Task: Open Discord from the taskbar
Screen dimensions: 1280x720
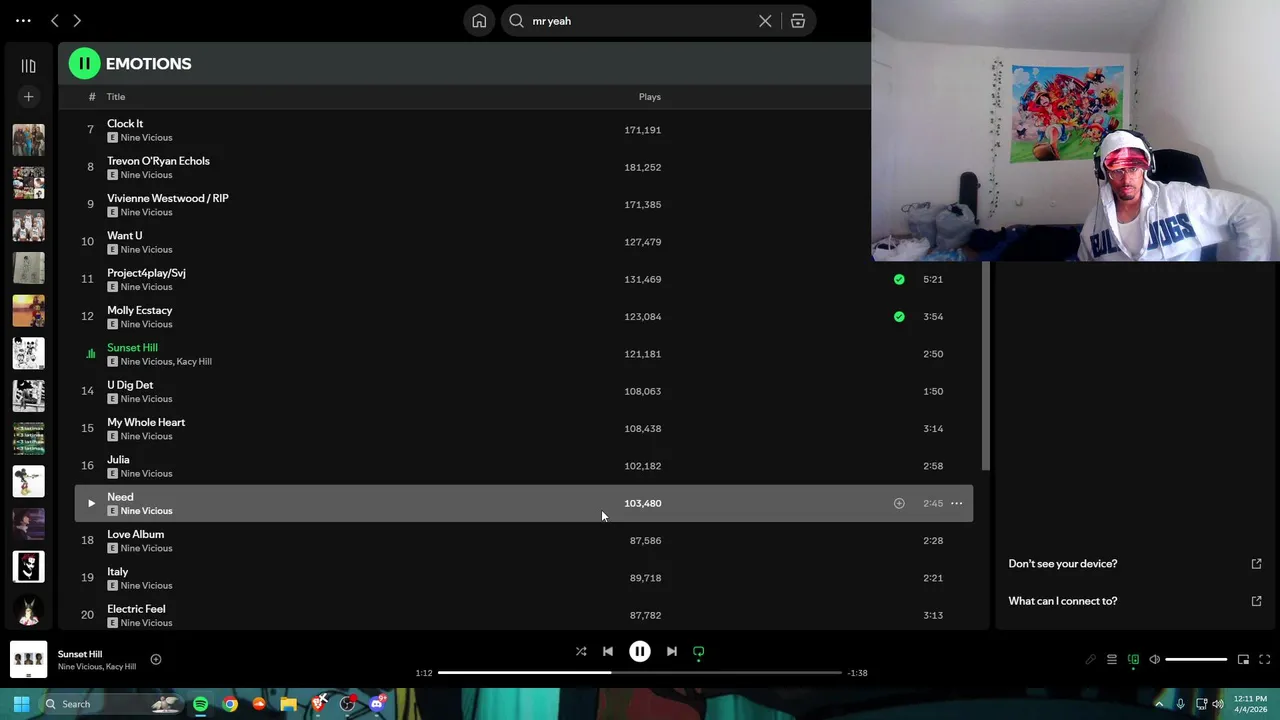Action: click(377, 704)
